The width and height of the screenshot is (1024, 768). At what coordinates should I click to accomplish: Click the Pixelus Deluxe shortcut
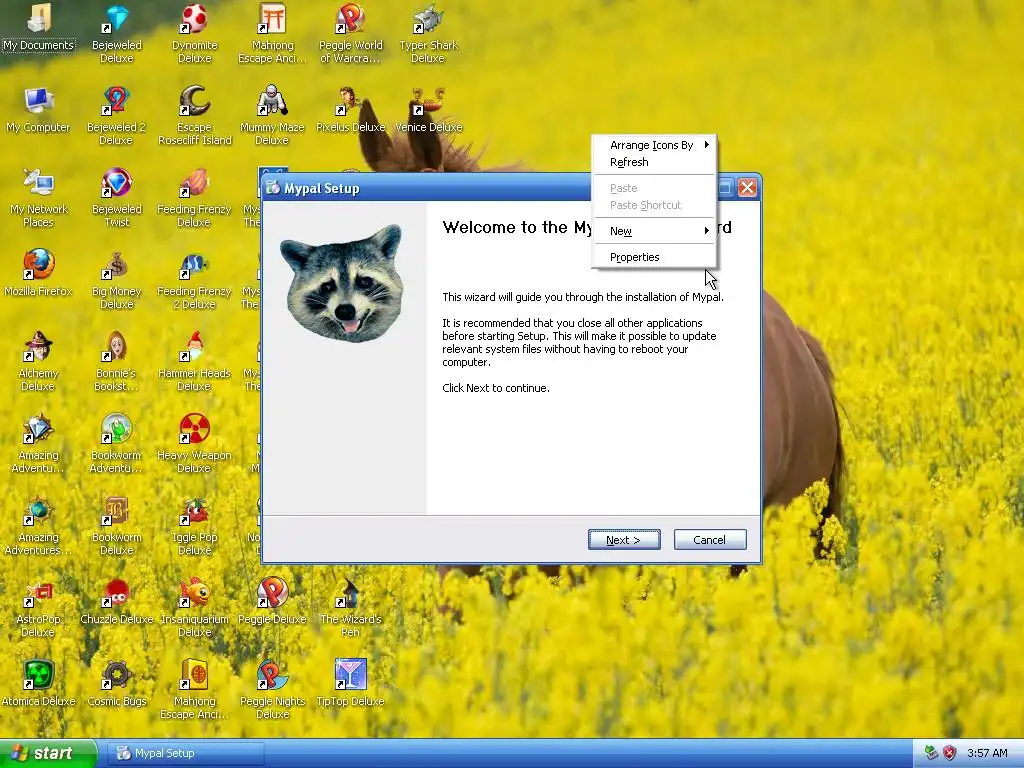coord(351,110)
